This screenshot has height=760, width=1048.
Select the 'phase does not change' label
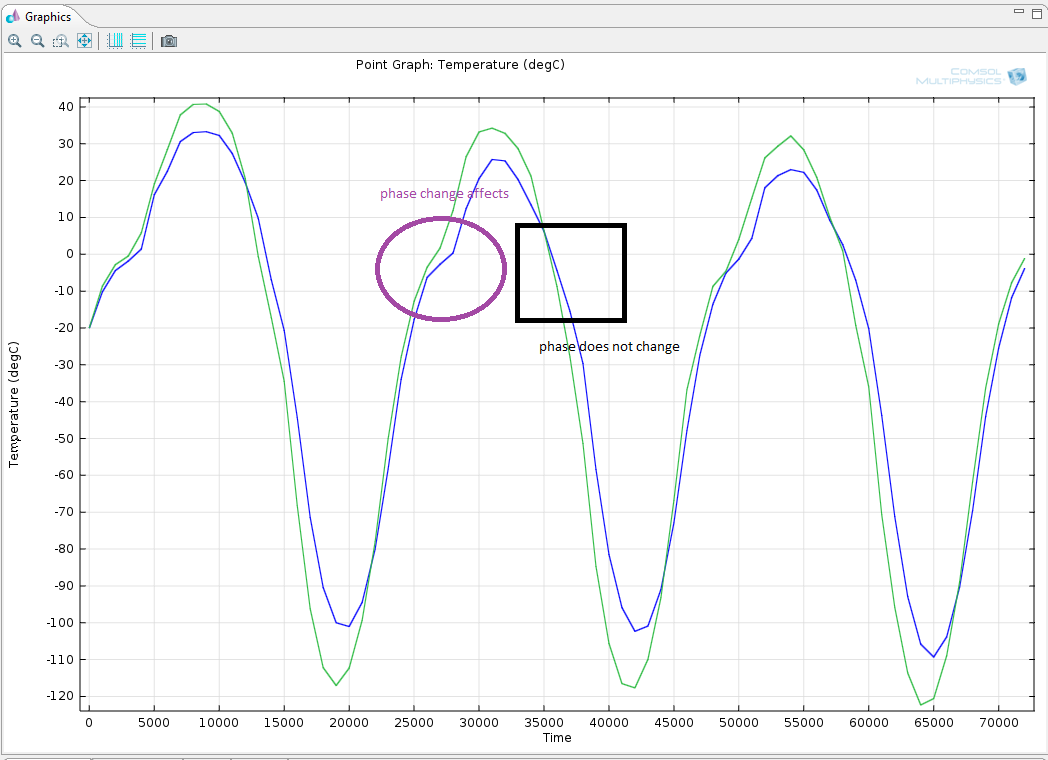pyautogui.click(x=609, y=347)
